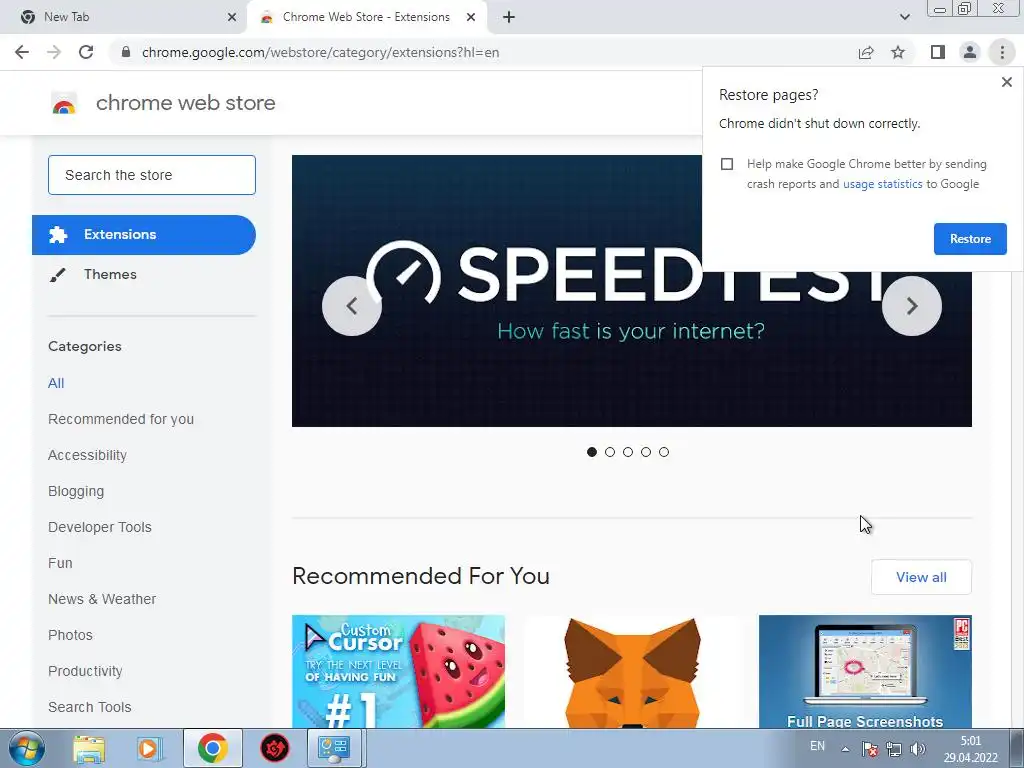Open the Chrome three-dot menu
Image resolution: width=1024 pixels, height=768 pixels.
pos(1002,52)
